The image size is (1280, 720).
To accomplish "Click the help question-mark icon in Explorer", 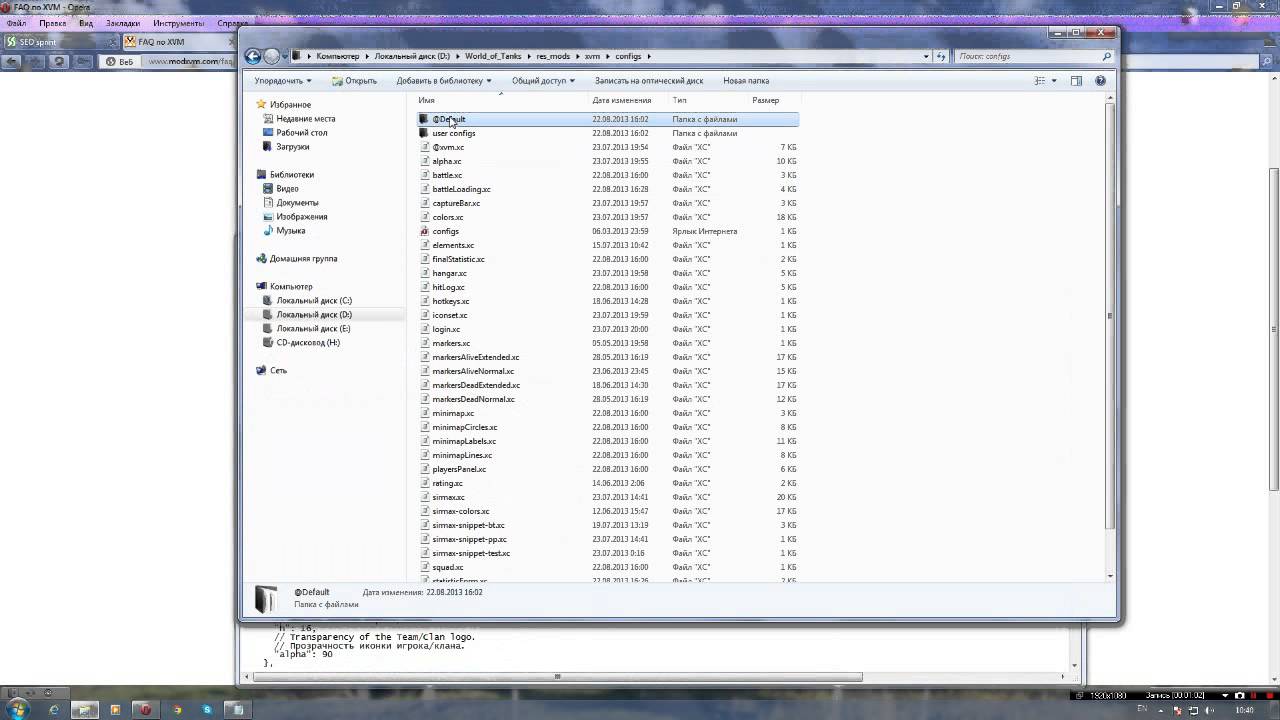I will coord(1100,81).
